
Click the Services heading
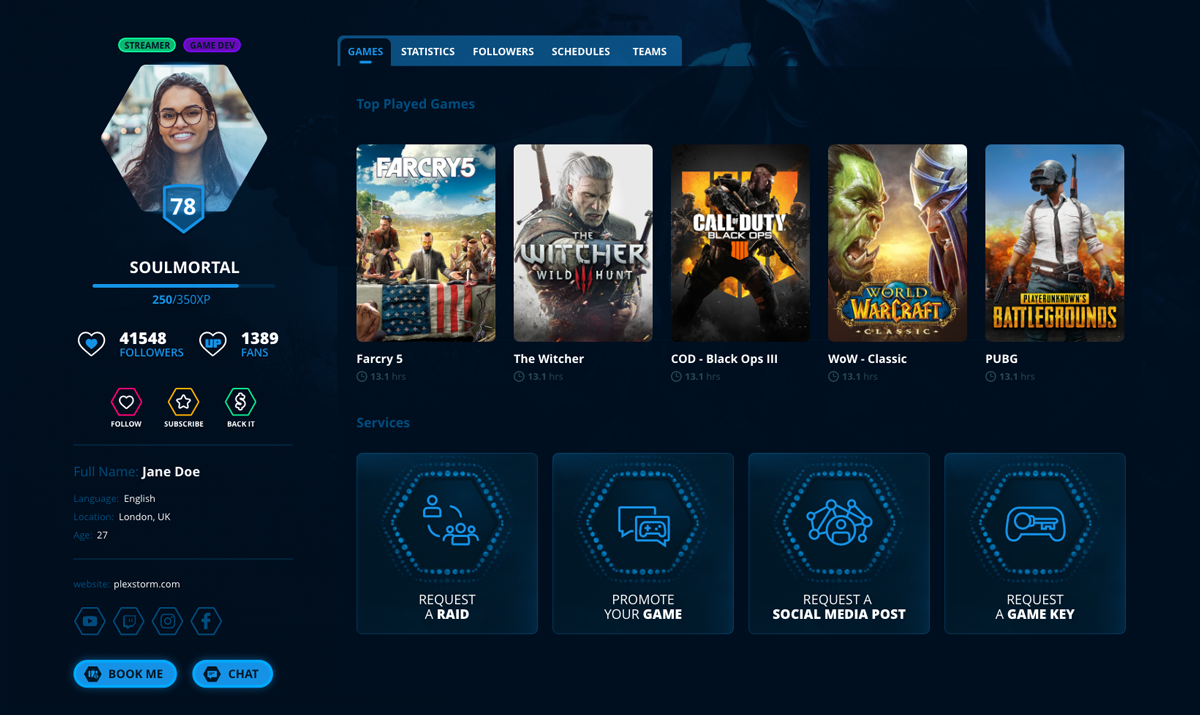[383, 423]
